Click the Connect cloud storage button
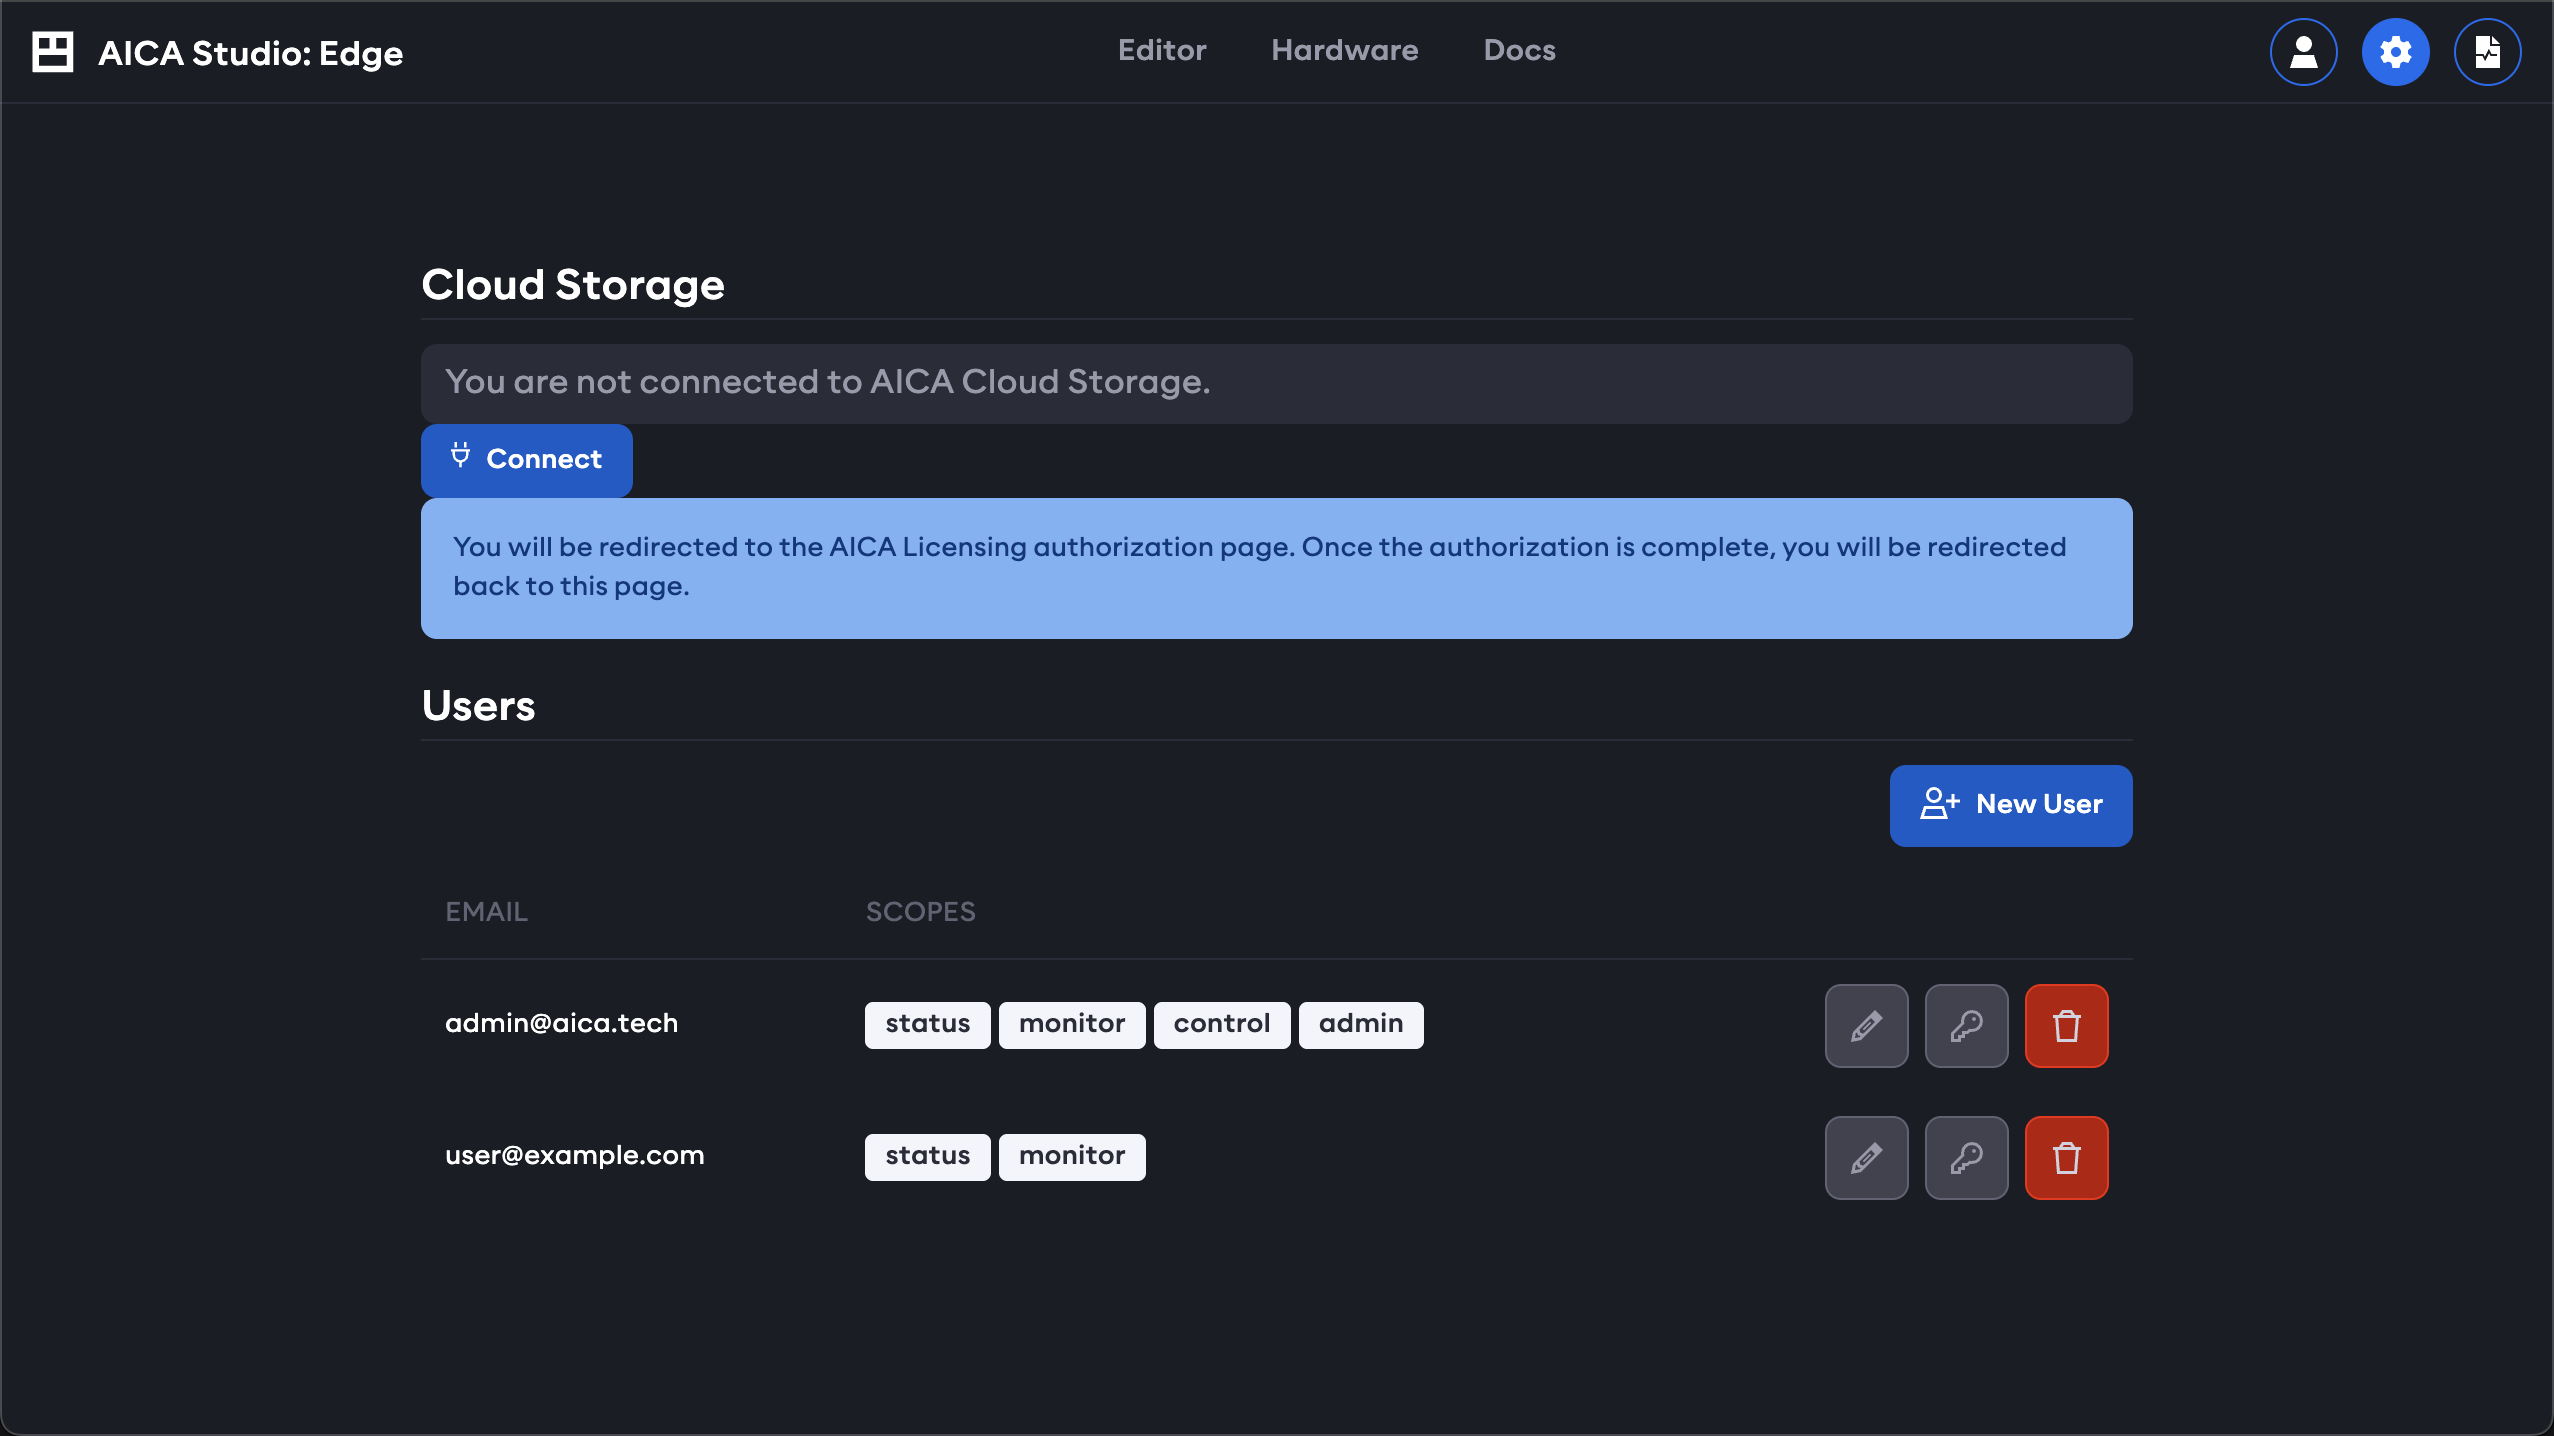This screenshot has width=2554, height=1436. pyautogui.click(x=527, y=460)
